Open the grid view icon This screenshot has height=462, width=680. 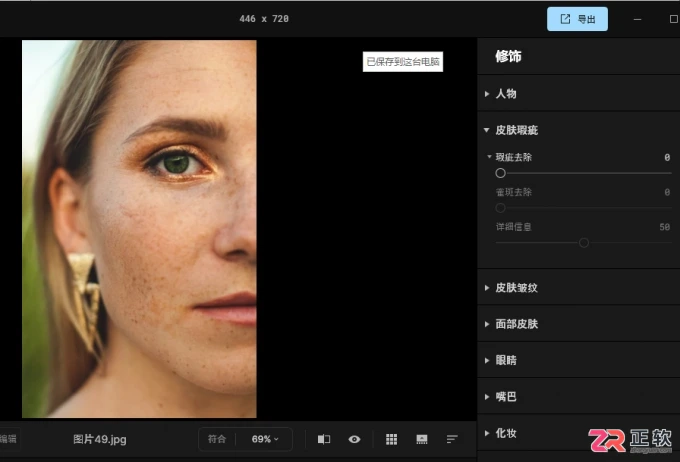(x=392, y=439)
